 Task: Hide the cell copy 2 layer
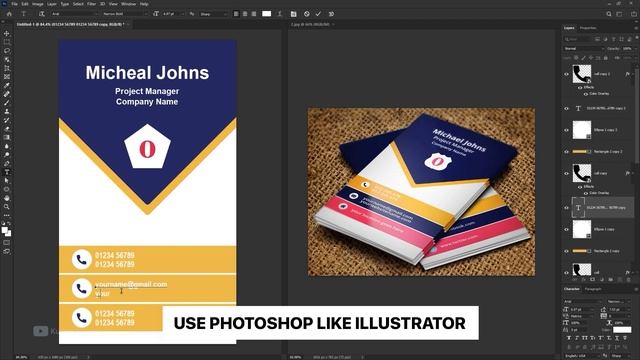click(x=567, y=74)
